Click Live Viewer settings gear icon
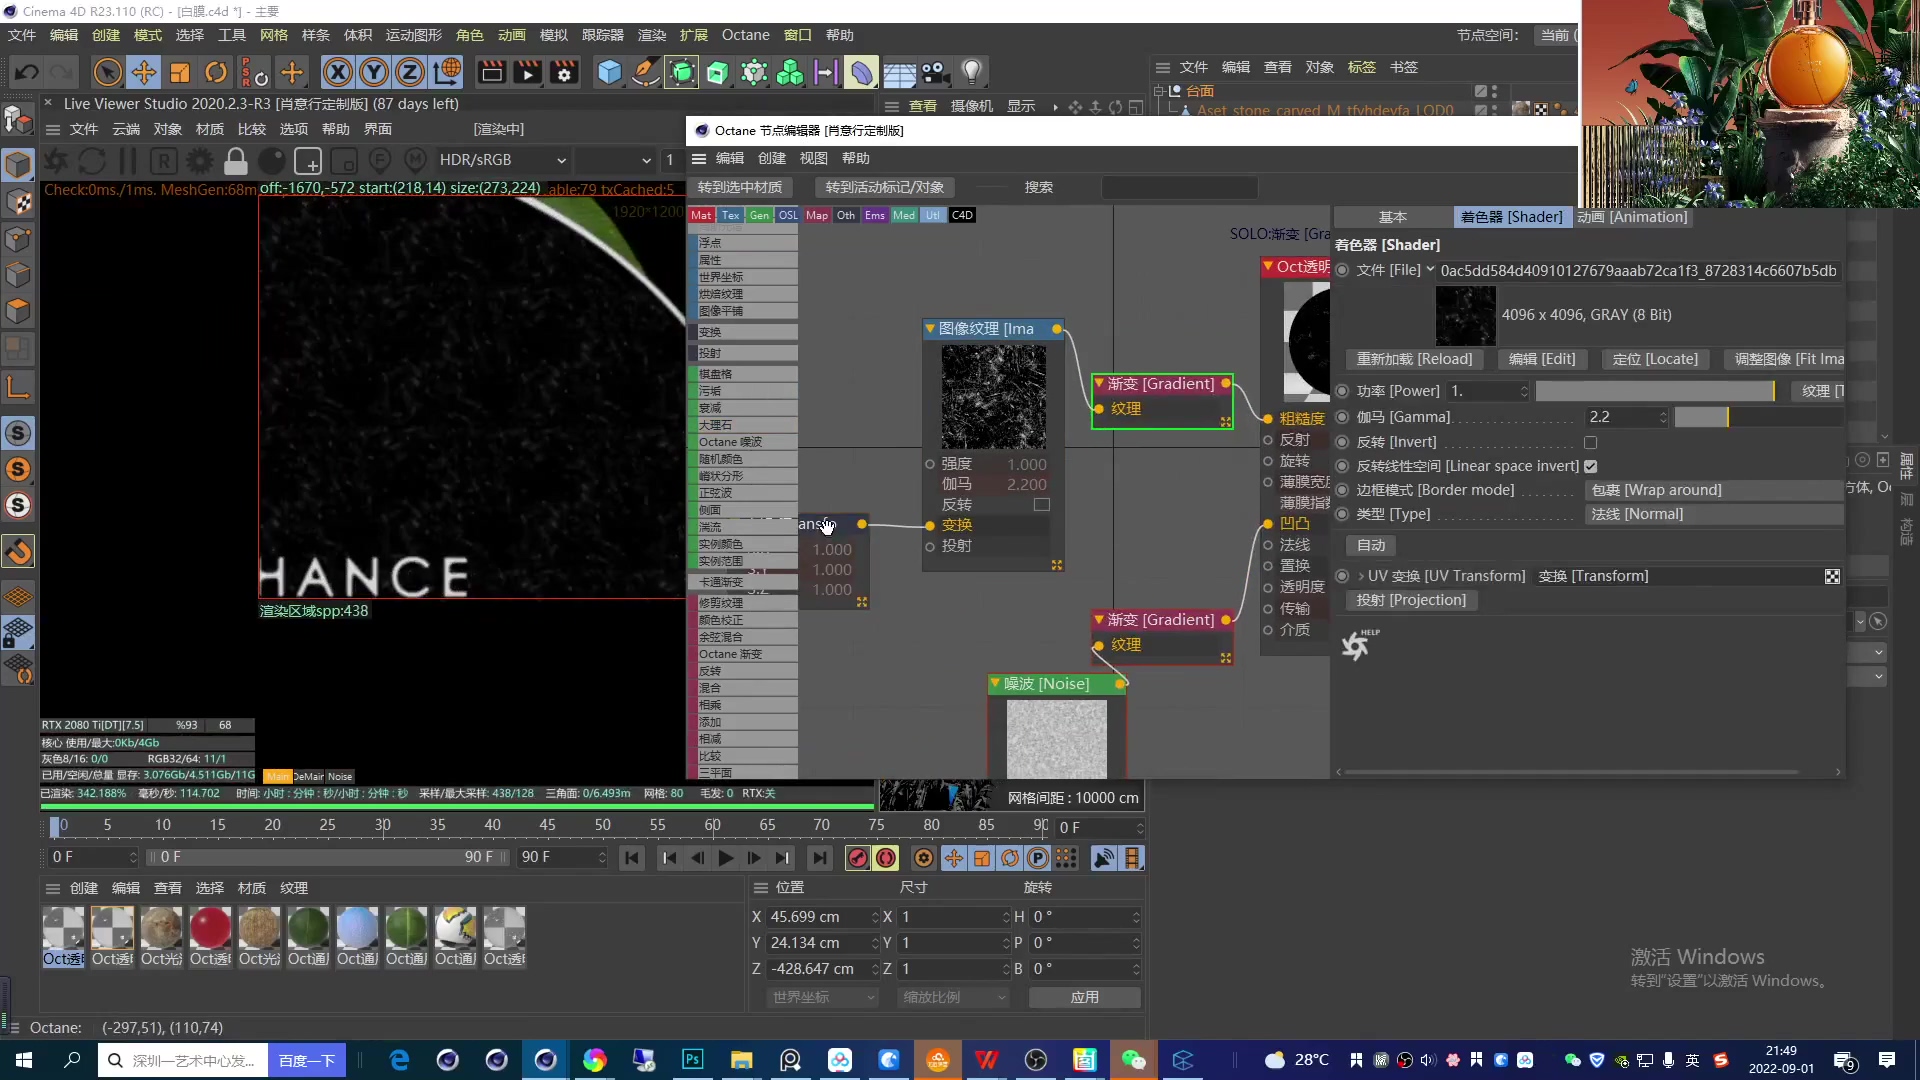The image size is (1920, 1080). 200,161
